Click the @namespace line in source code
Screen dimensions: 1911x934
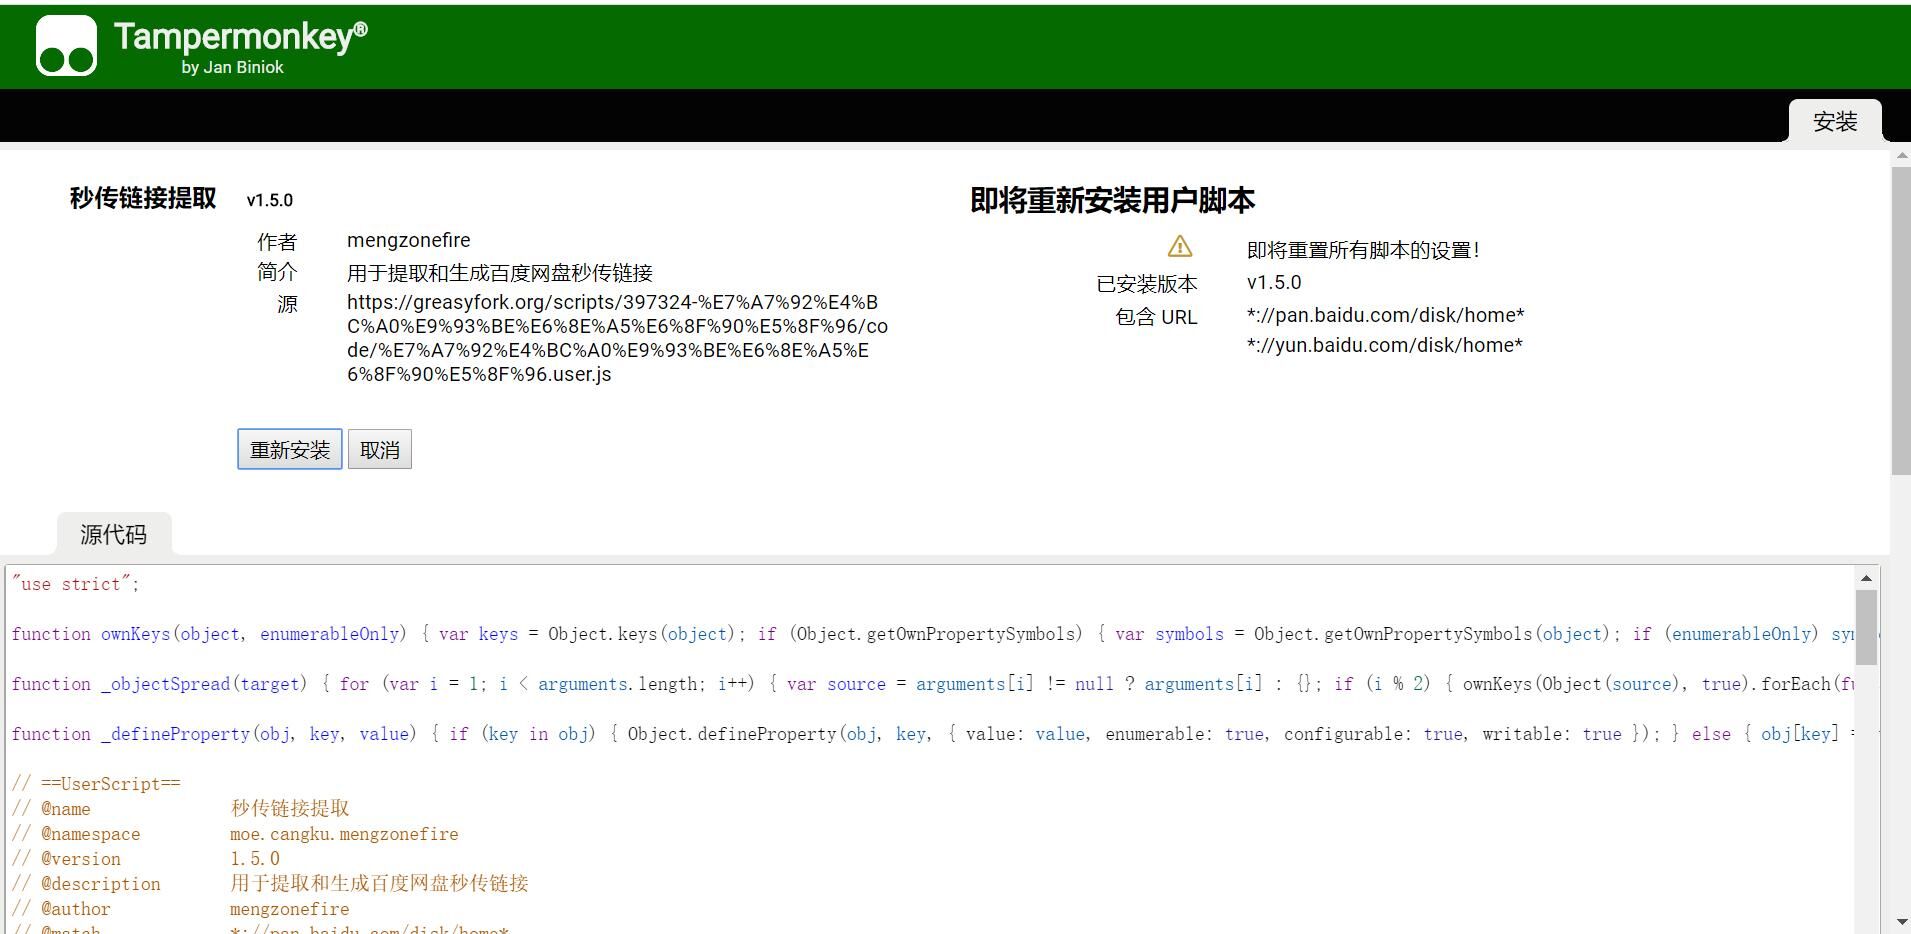coord(235,834)
